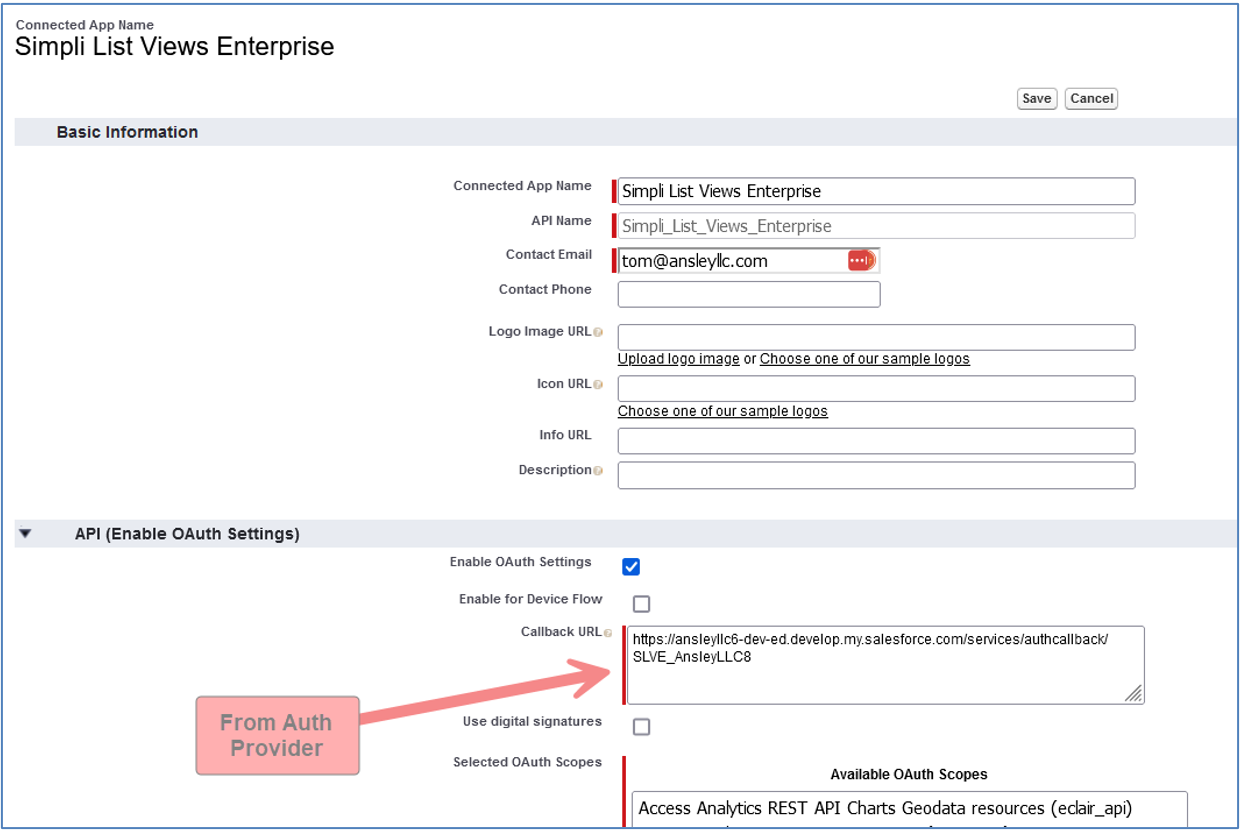Edit the Contact Email field
1240x830 pixels.
click(748, 261)
